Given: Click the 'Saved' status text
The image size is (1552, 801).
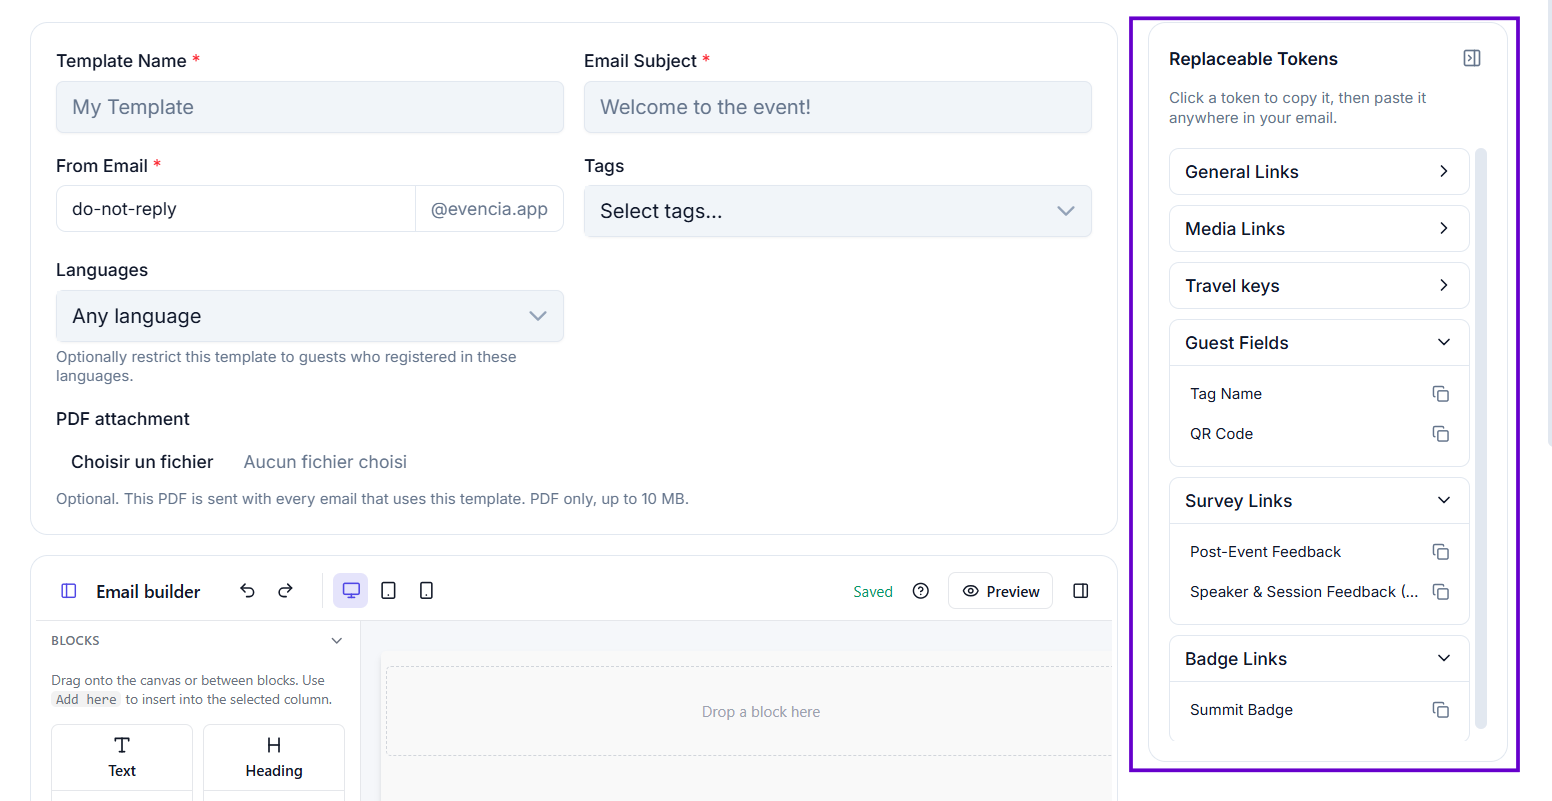Looking at the screenshot, I should [873, 592].
